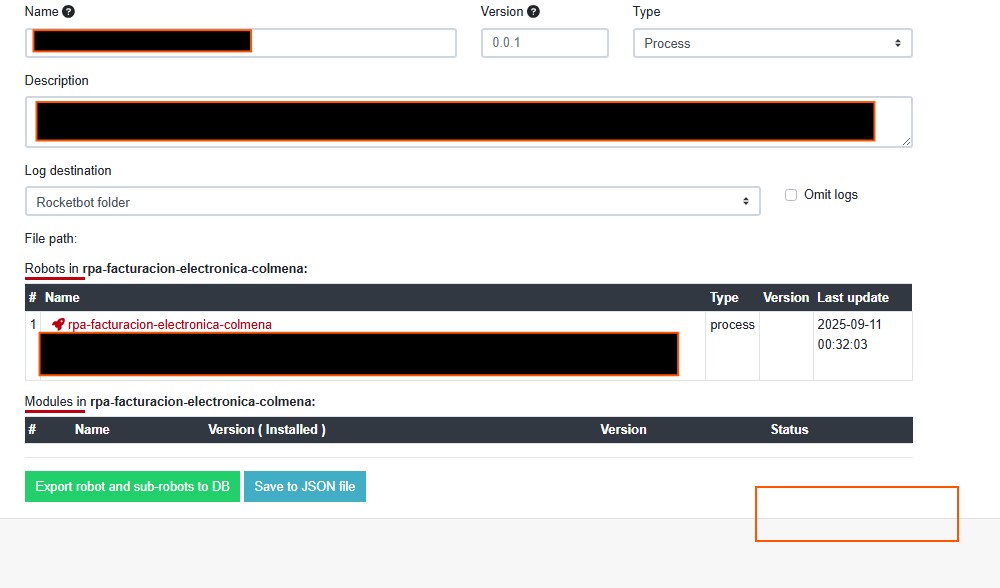Click the Version field showing 0.0.1
The width and height of the screenshot is (1000, 588).
[x=545, y=43]
